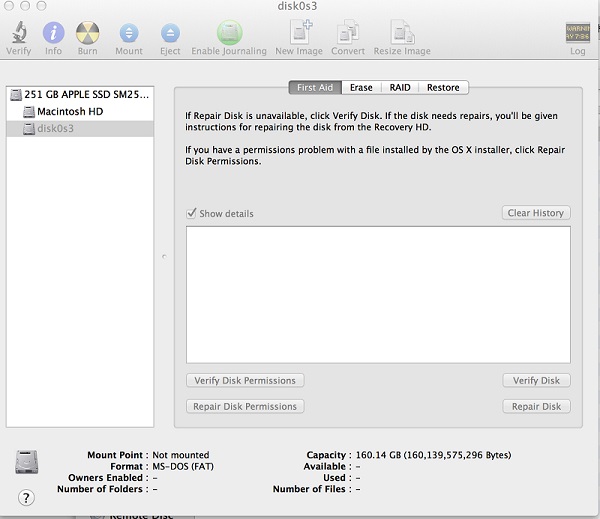Open the RAID tab

[x=400, y=88]
